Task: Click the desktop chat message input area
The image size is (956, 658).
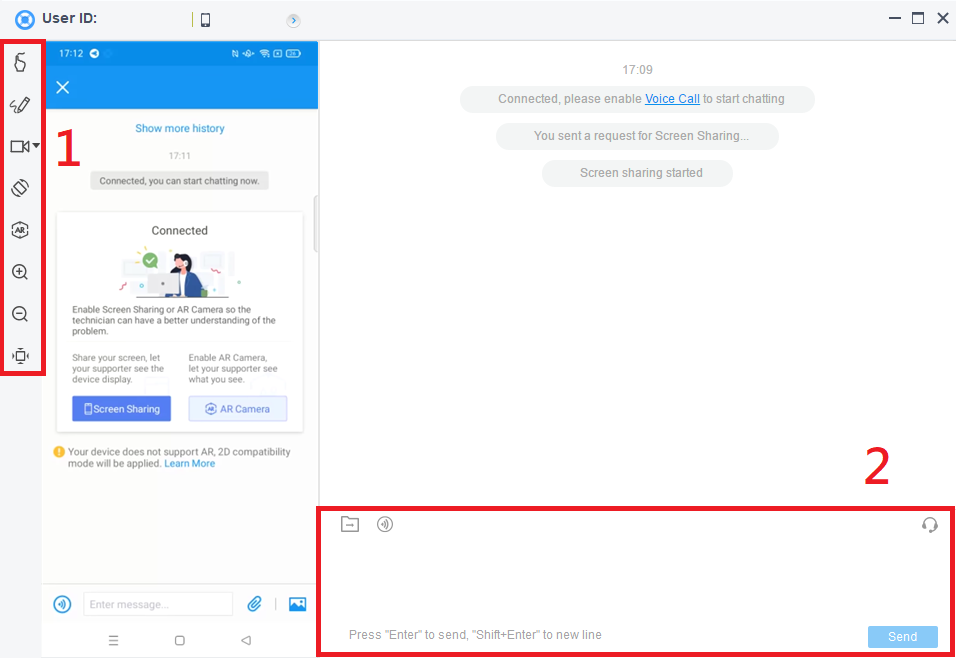Action: click(x=634, y=579)
